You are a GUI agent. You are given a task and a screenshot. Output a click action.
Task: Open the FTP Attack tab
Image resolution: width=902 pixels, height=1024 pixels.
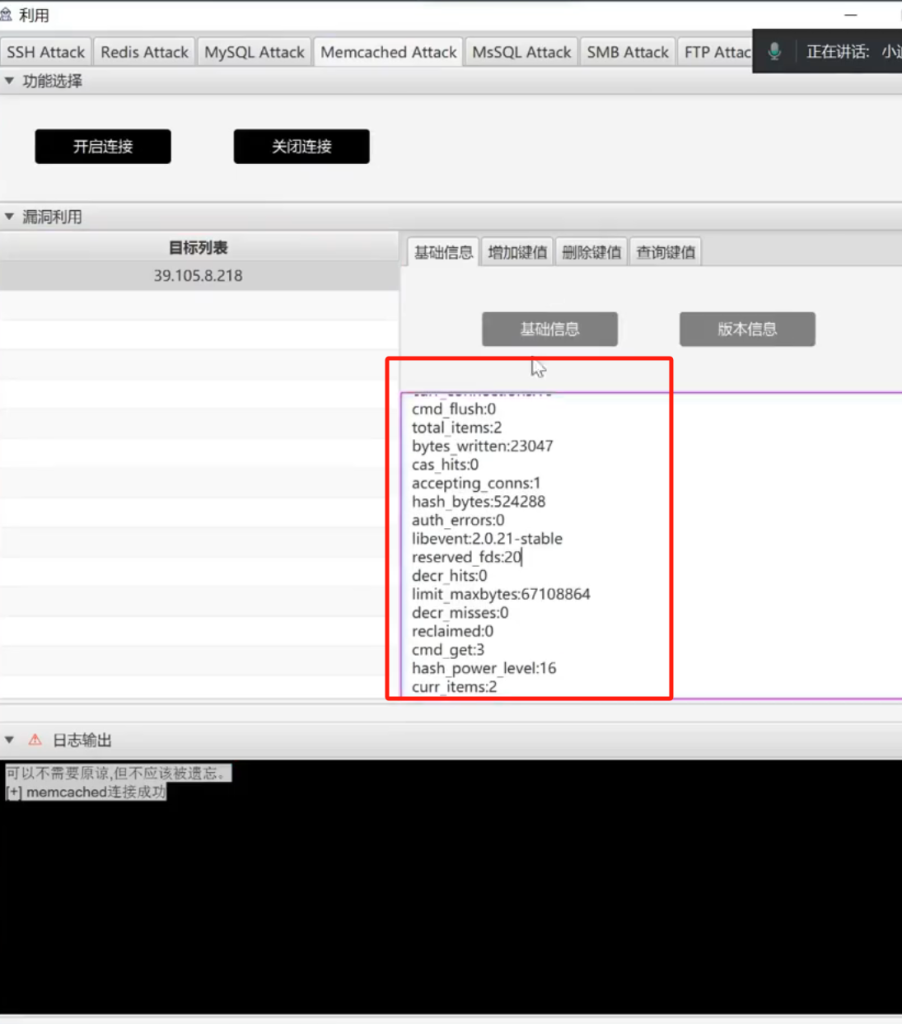(x=716, y=52)
